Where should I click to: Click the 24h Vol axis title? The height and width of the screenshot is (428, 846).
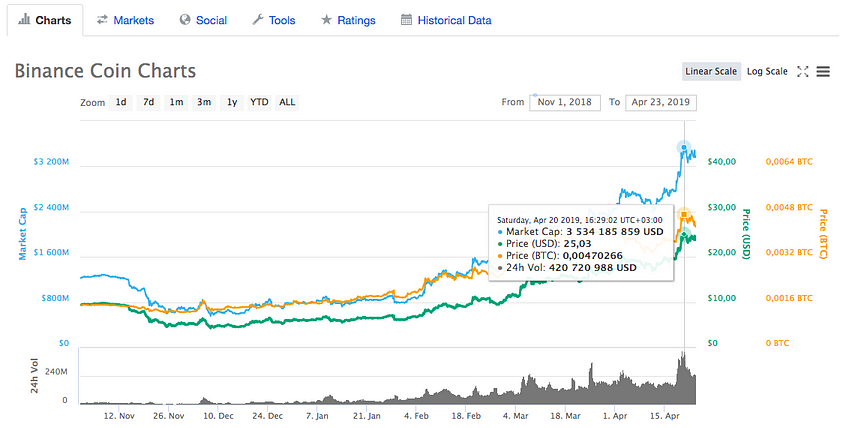(35, 376)
